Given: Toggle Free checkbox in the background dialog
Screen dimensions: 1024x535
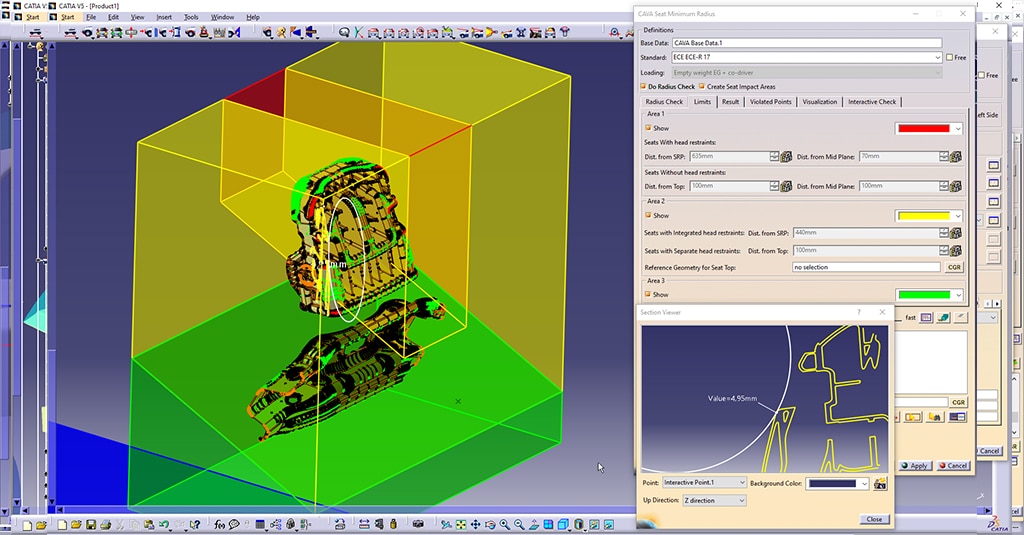Looking at the screenshot, I should click(x=982, y=75).
